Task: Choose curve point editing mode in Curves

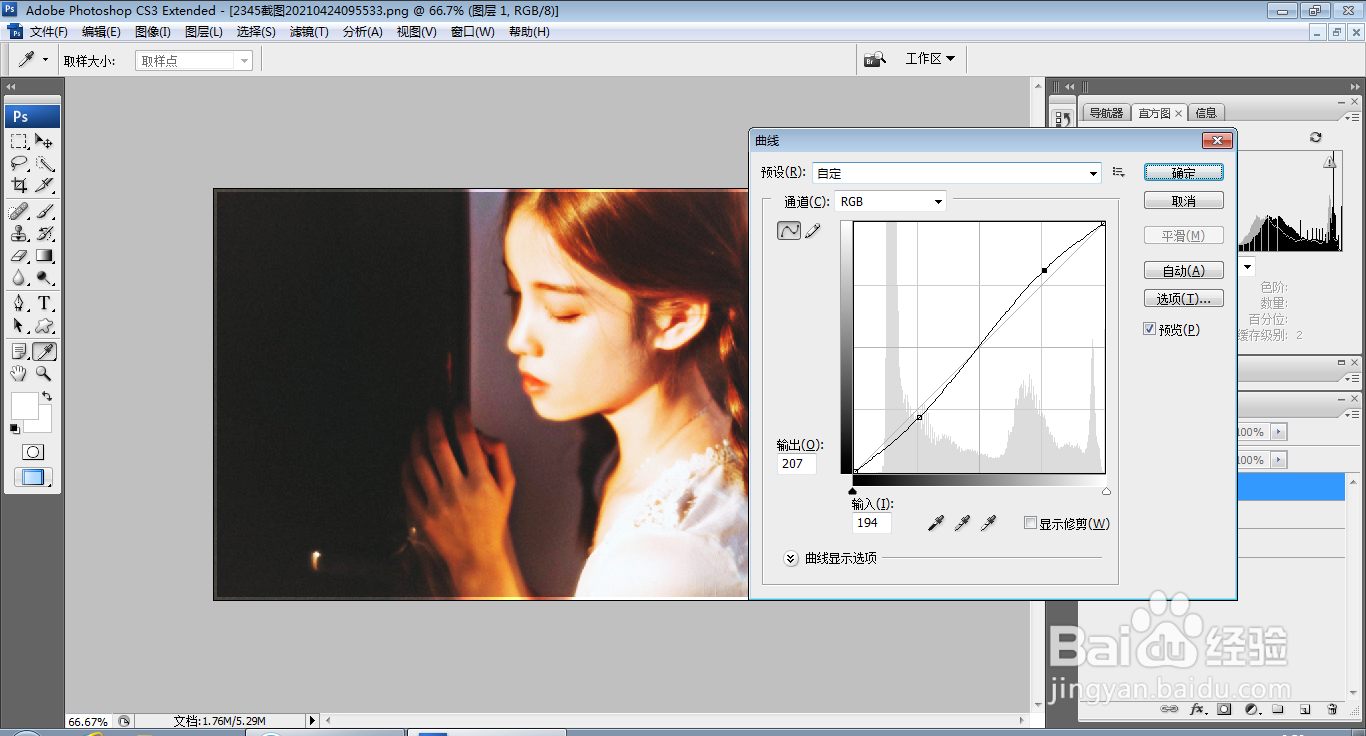Action: [789, 230]
